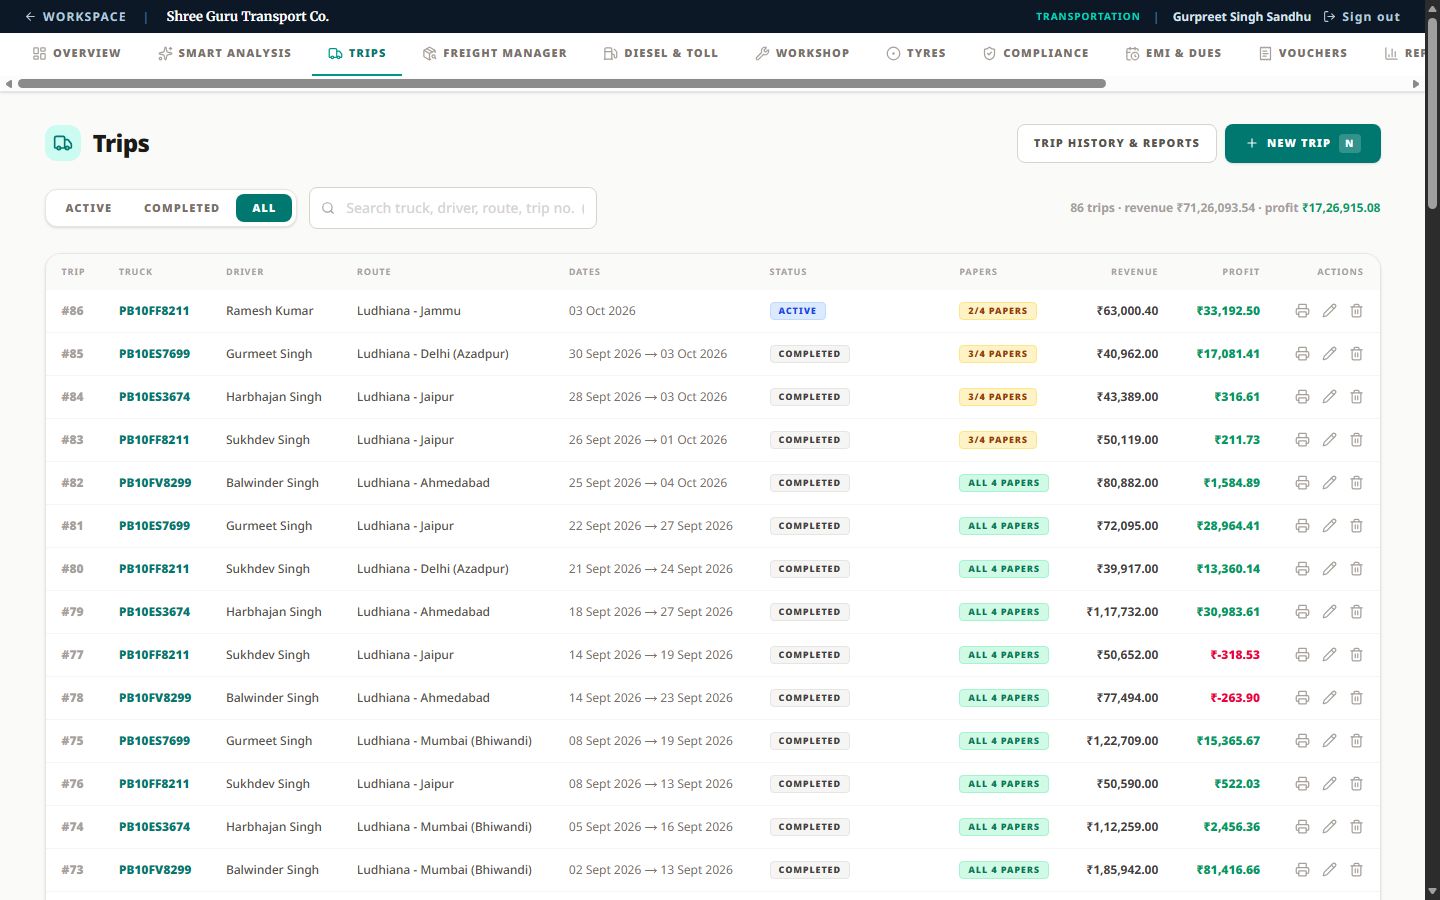
Task: Open truck PB10FF8211 in trip #86
Action: [154, 311]
